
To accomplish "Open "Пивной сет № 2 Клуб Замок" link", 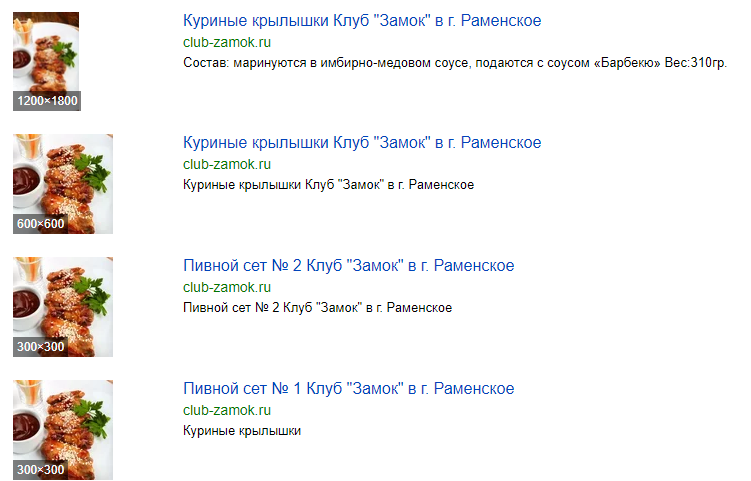I will [348, 266].
